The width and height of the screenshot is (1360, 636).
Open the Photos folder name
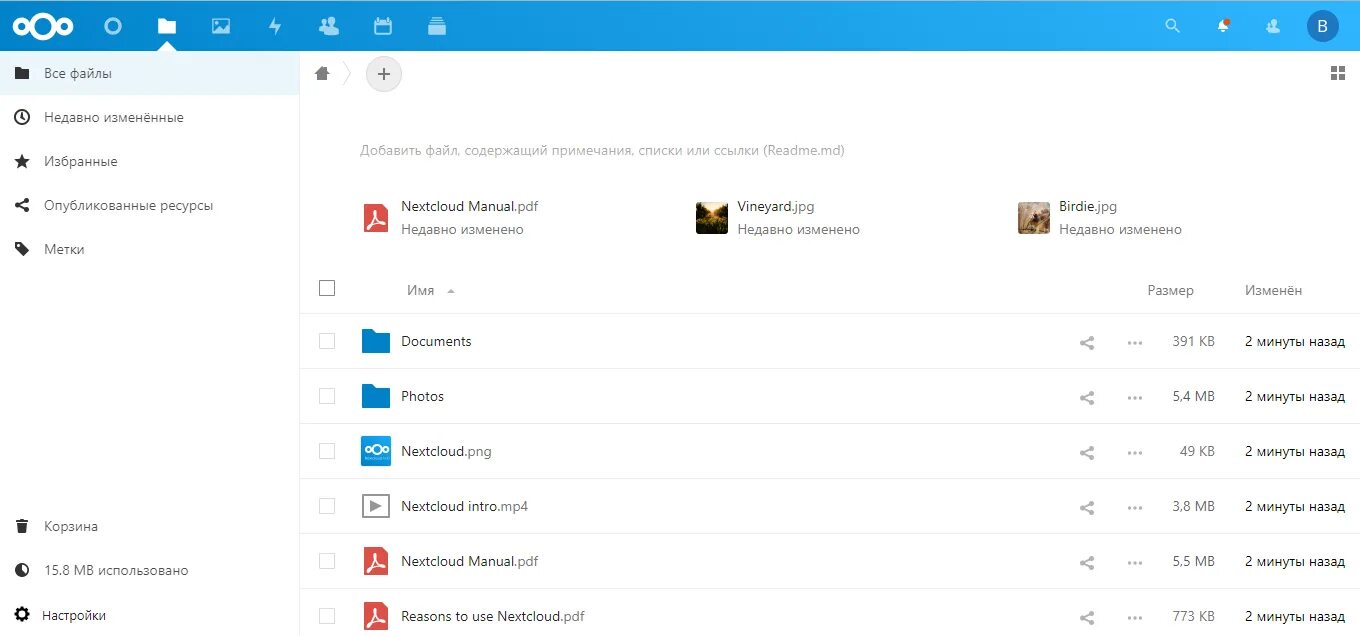point(422,396)
